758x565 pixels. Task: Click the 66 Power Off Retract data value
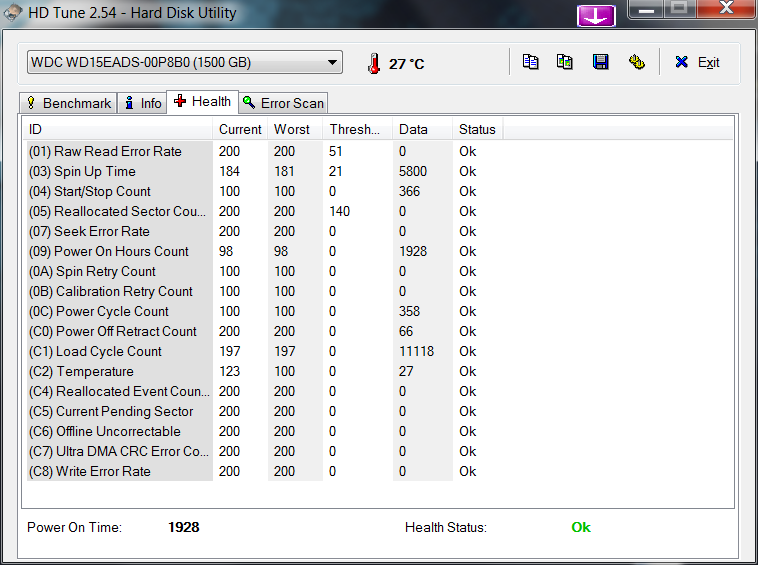406,332
